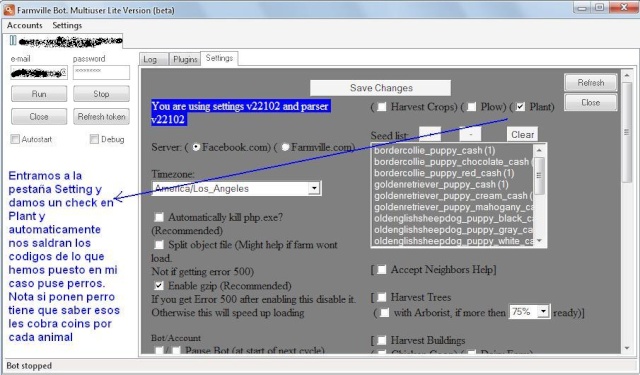Click the Close button below Run
Viewport: 640px width, 375px height.
click(x=39, y=117)
